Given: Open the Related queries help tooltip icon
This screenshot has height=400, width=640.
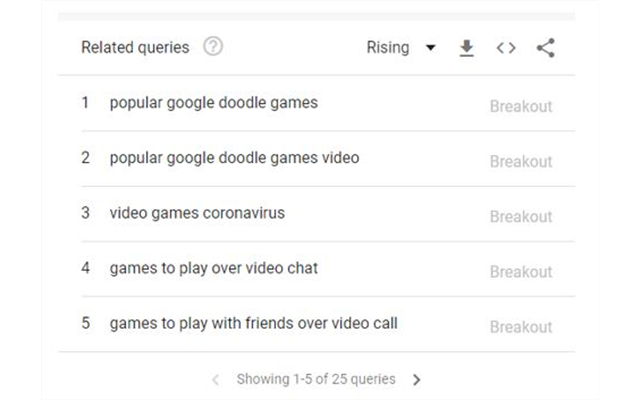Looking at the screenshot, I should (213, 47).
